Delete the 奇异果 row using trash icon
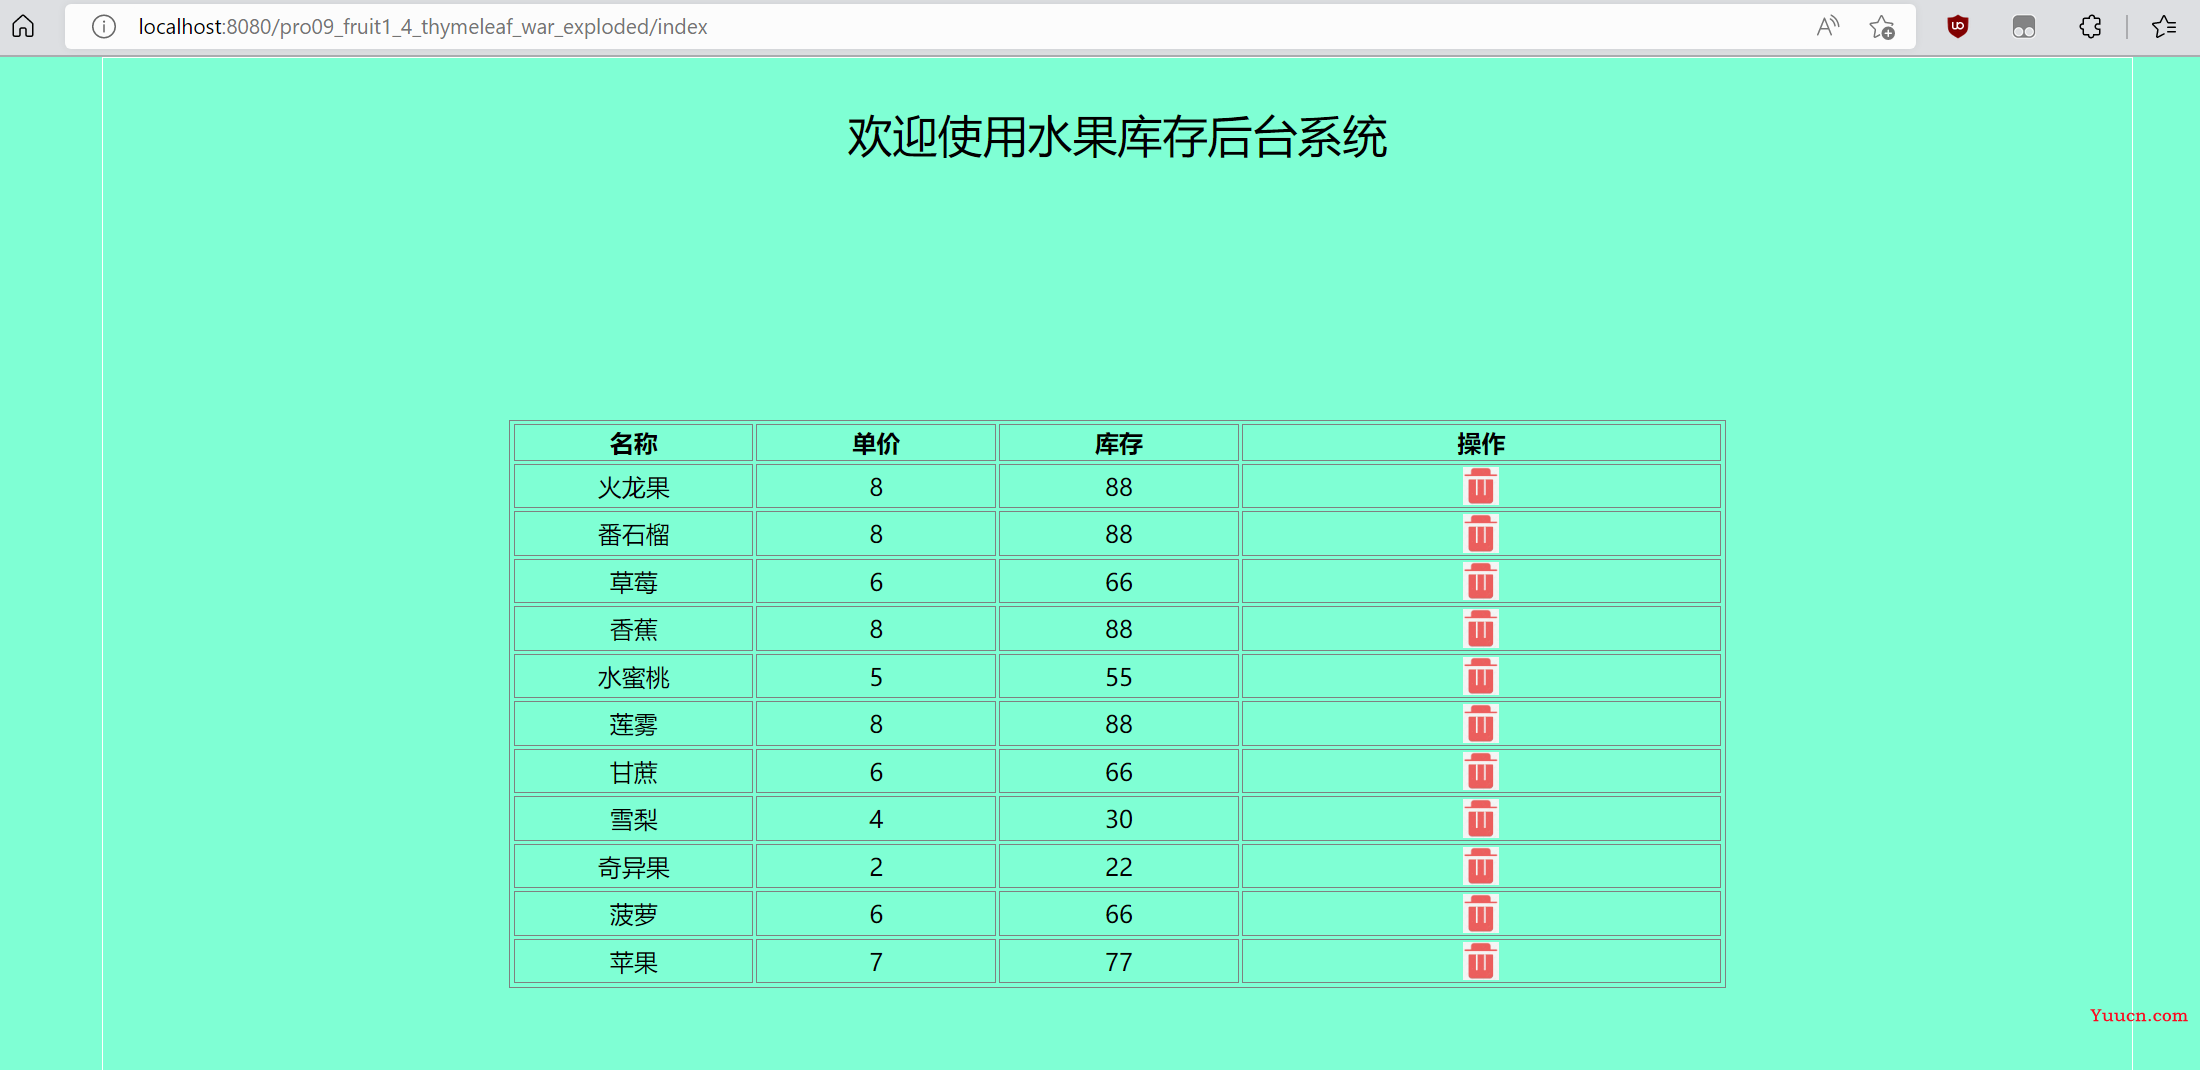Viewport: 2200px width, 1070px height. (x=1480, y=867)
